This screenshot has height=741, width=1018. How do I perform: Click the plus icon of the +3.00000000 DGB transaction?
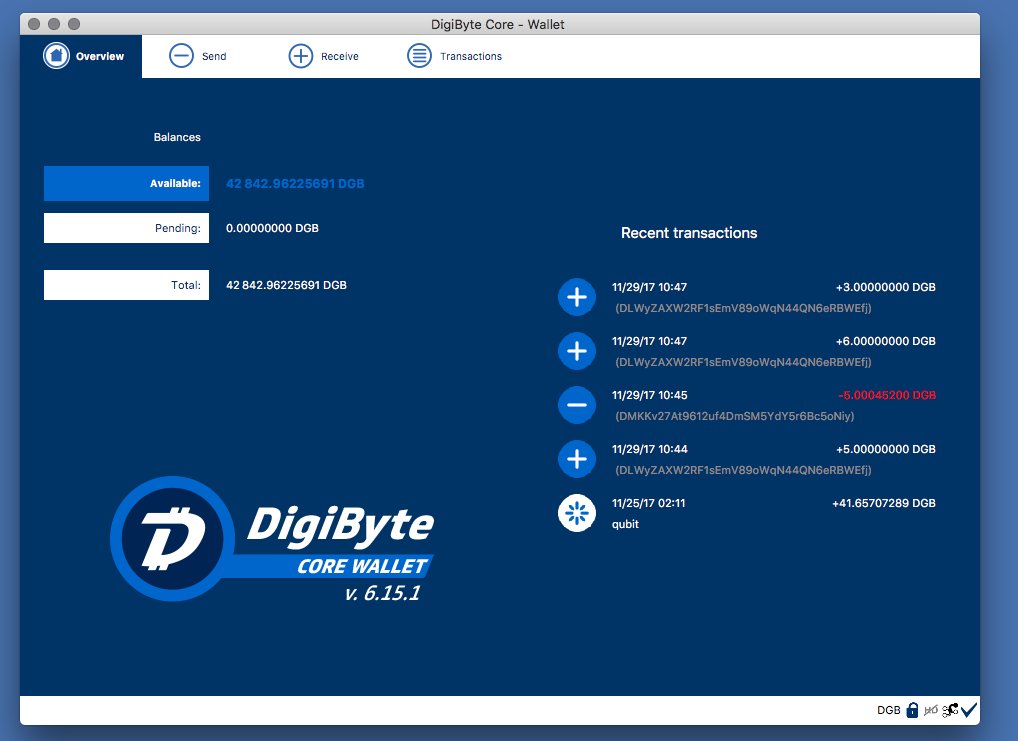pyautogui.click(x=577, y=297)
